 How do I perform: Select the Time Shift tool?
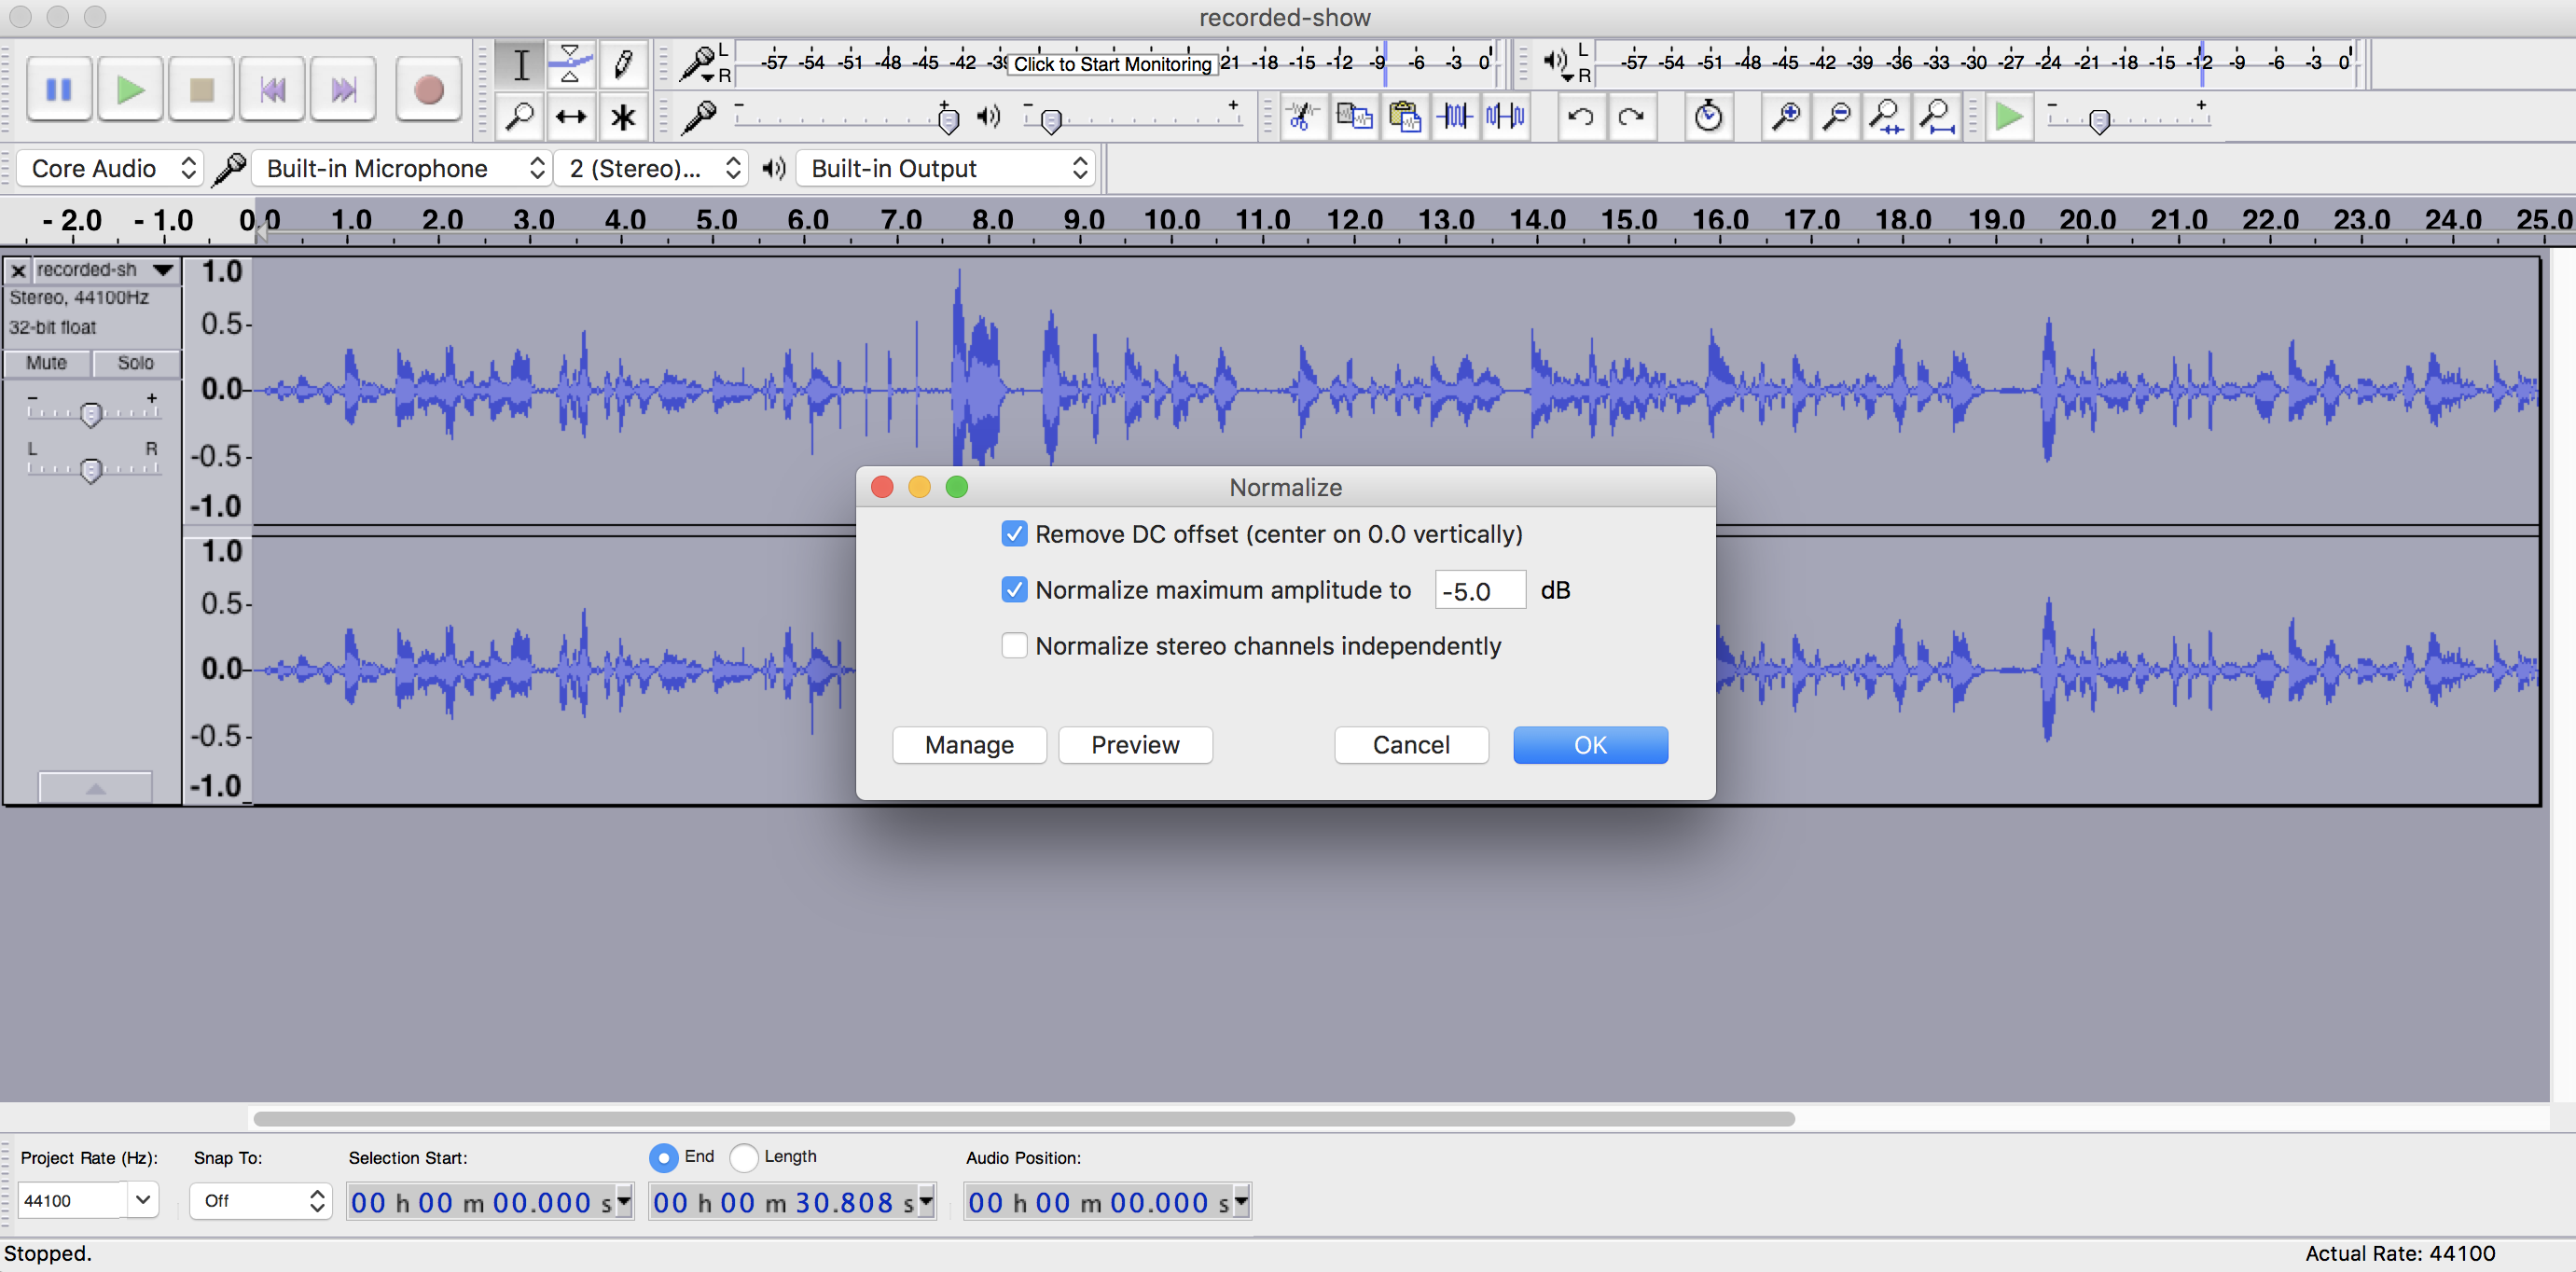point(571,117)
